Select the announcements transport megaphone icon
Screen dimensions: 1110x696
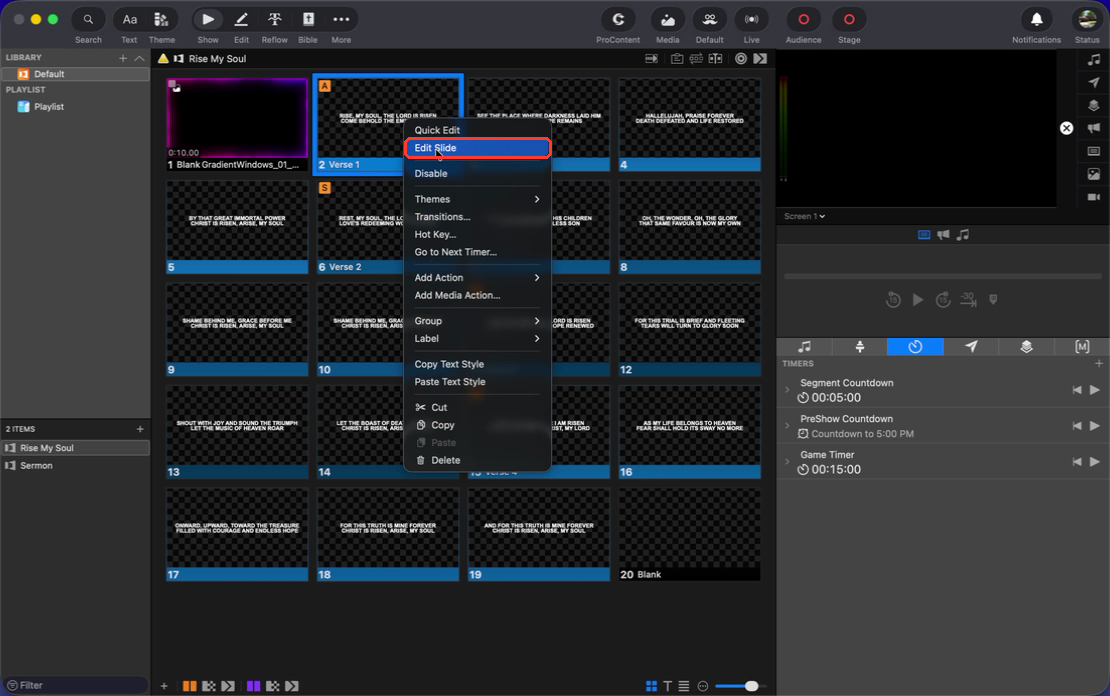943,234
